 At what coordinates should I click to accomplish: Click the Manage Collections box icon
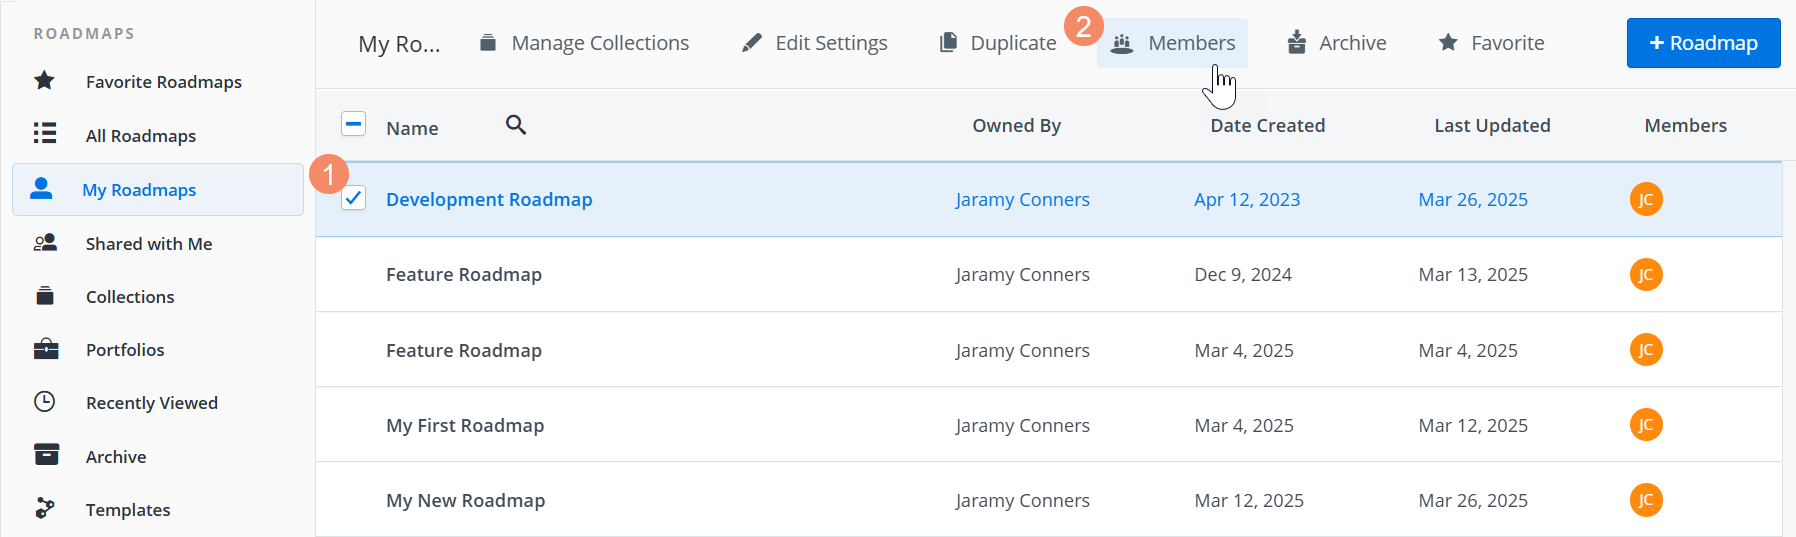click(x=488, y=43)
